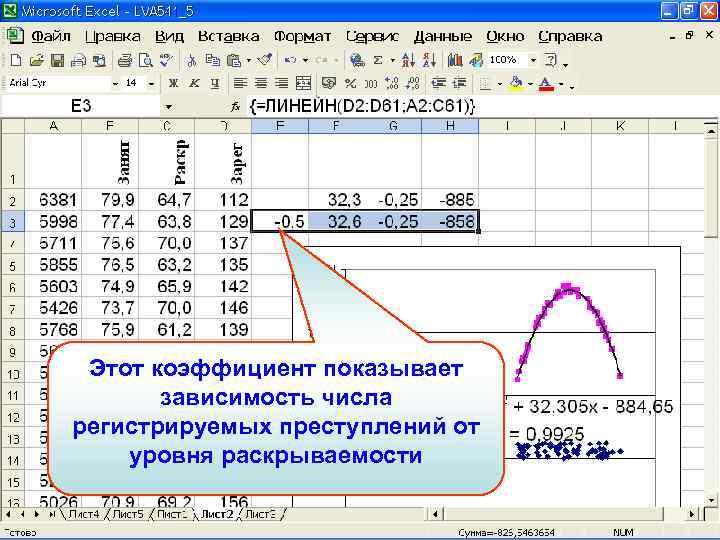This screenshot has width=720, height=540.
Task: Toggle left text alignment
Action: tap(240, 84)
